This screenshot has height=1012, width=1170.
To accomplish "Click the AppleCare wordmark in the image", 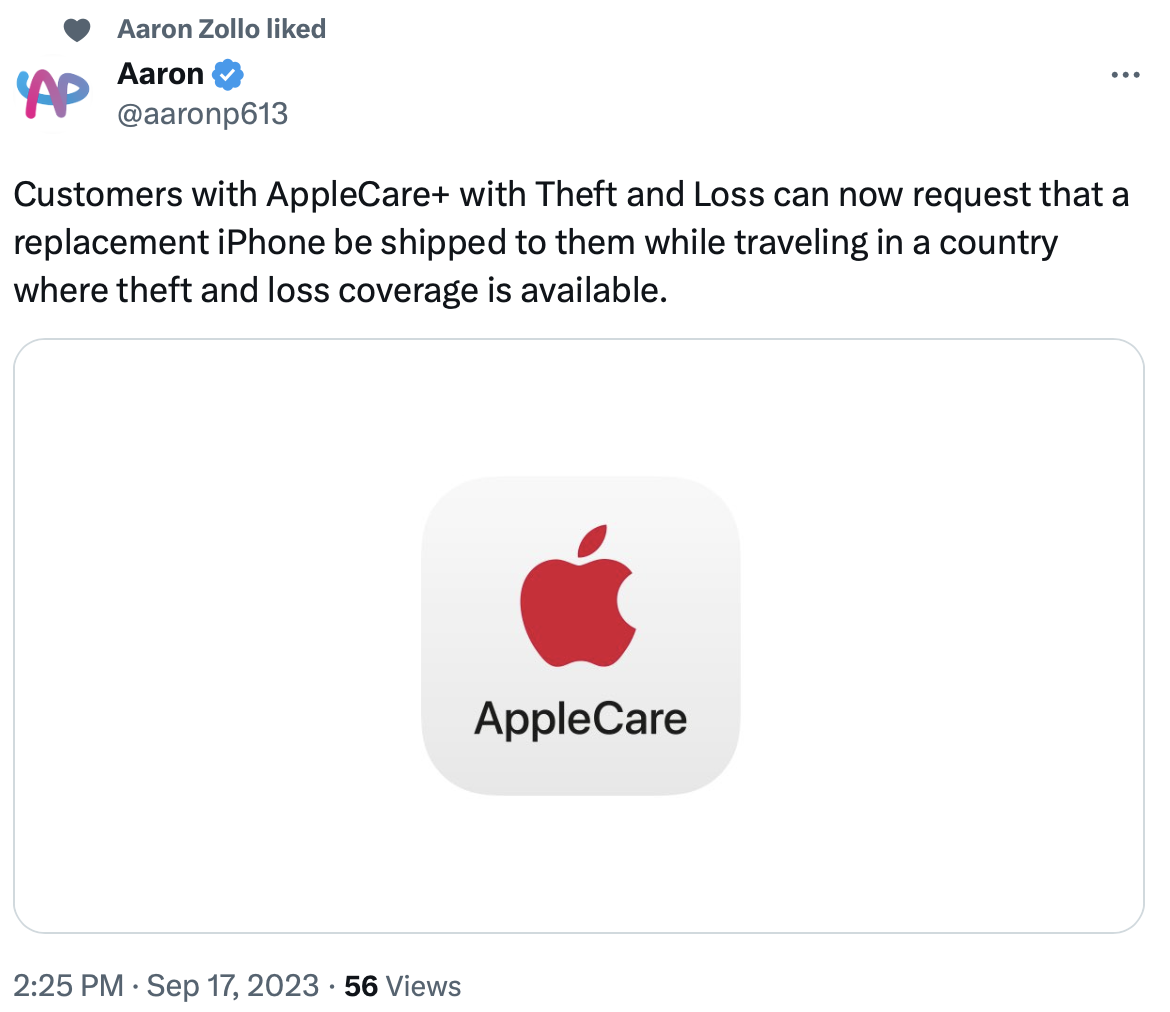I will tap(580, 718).
